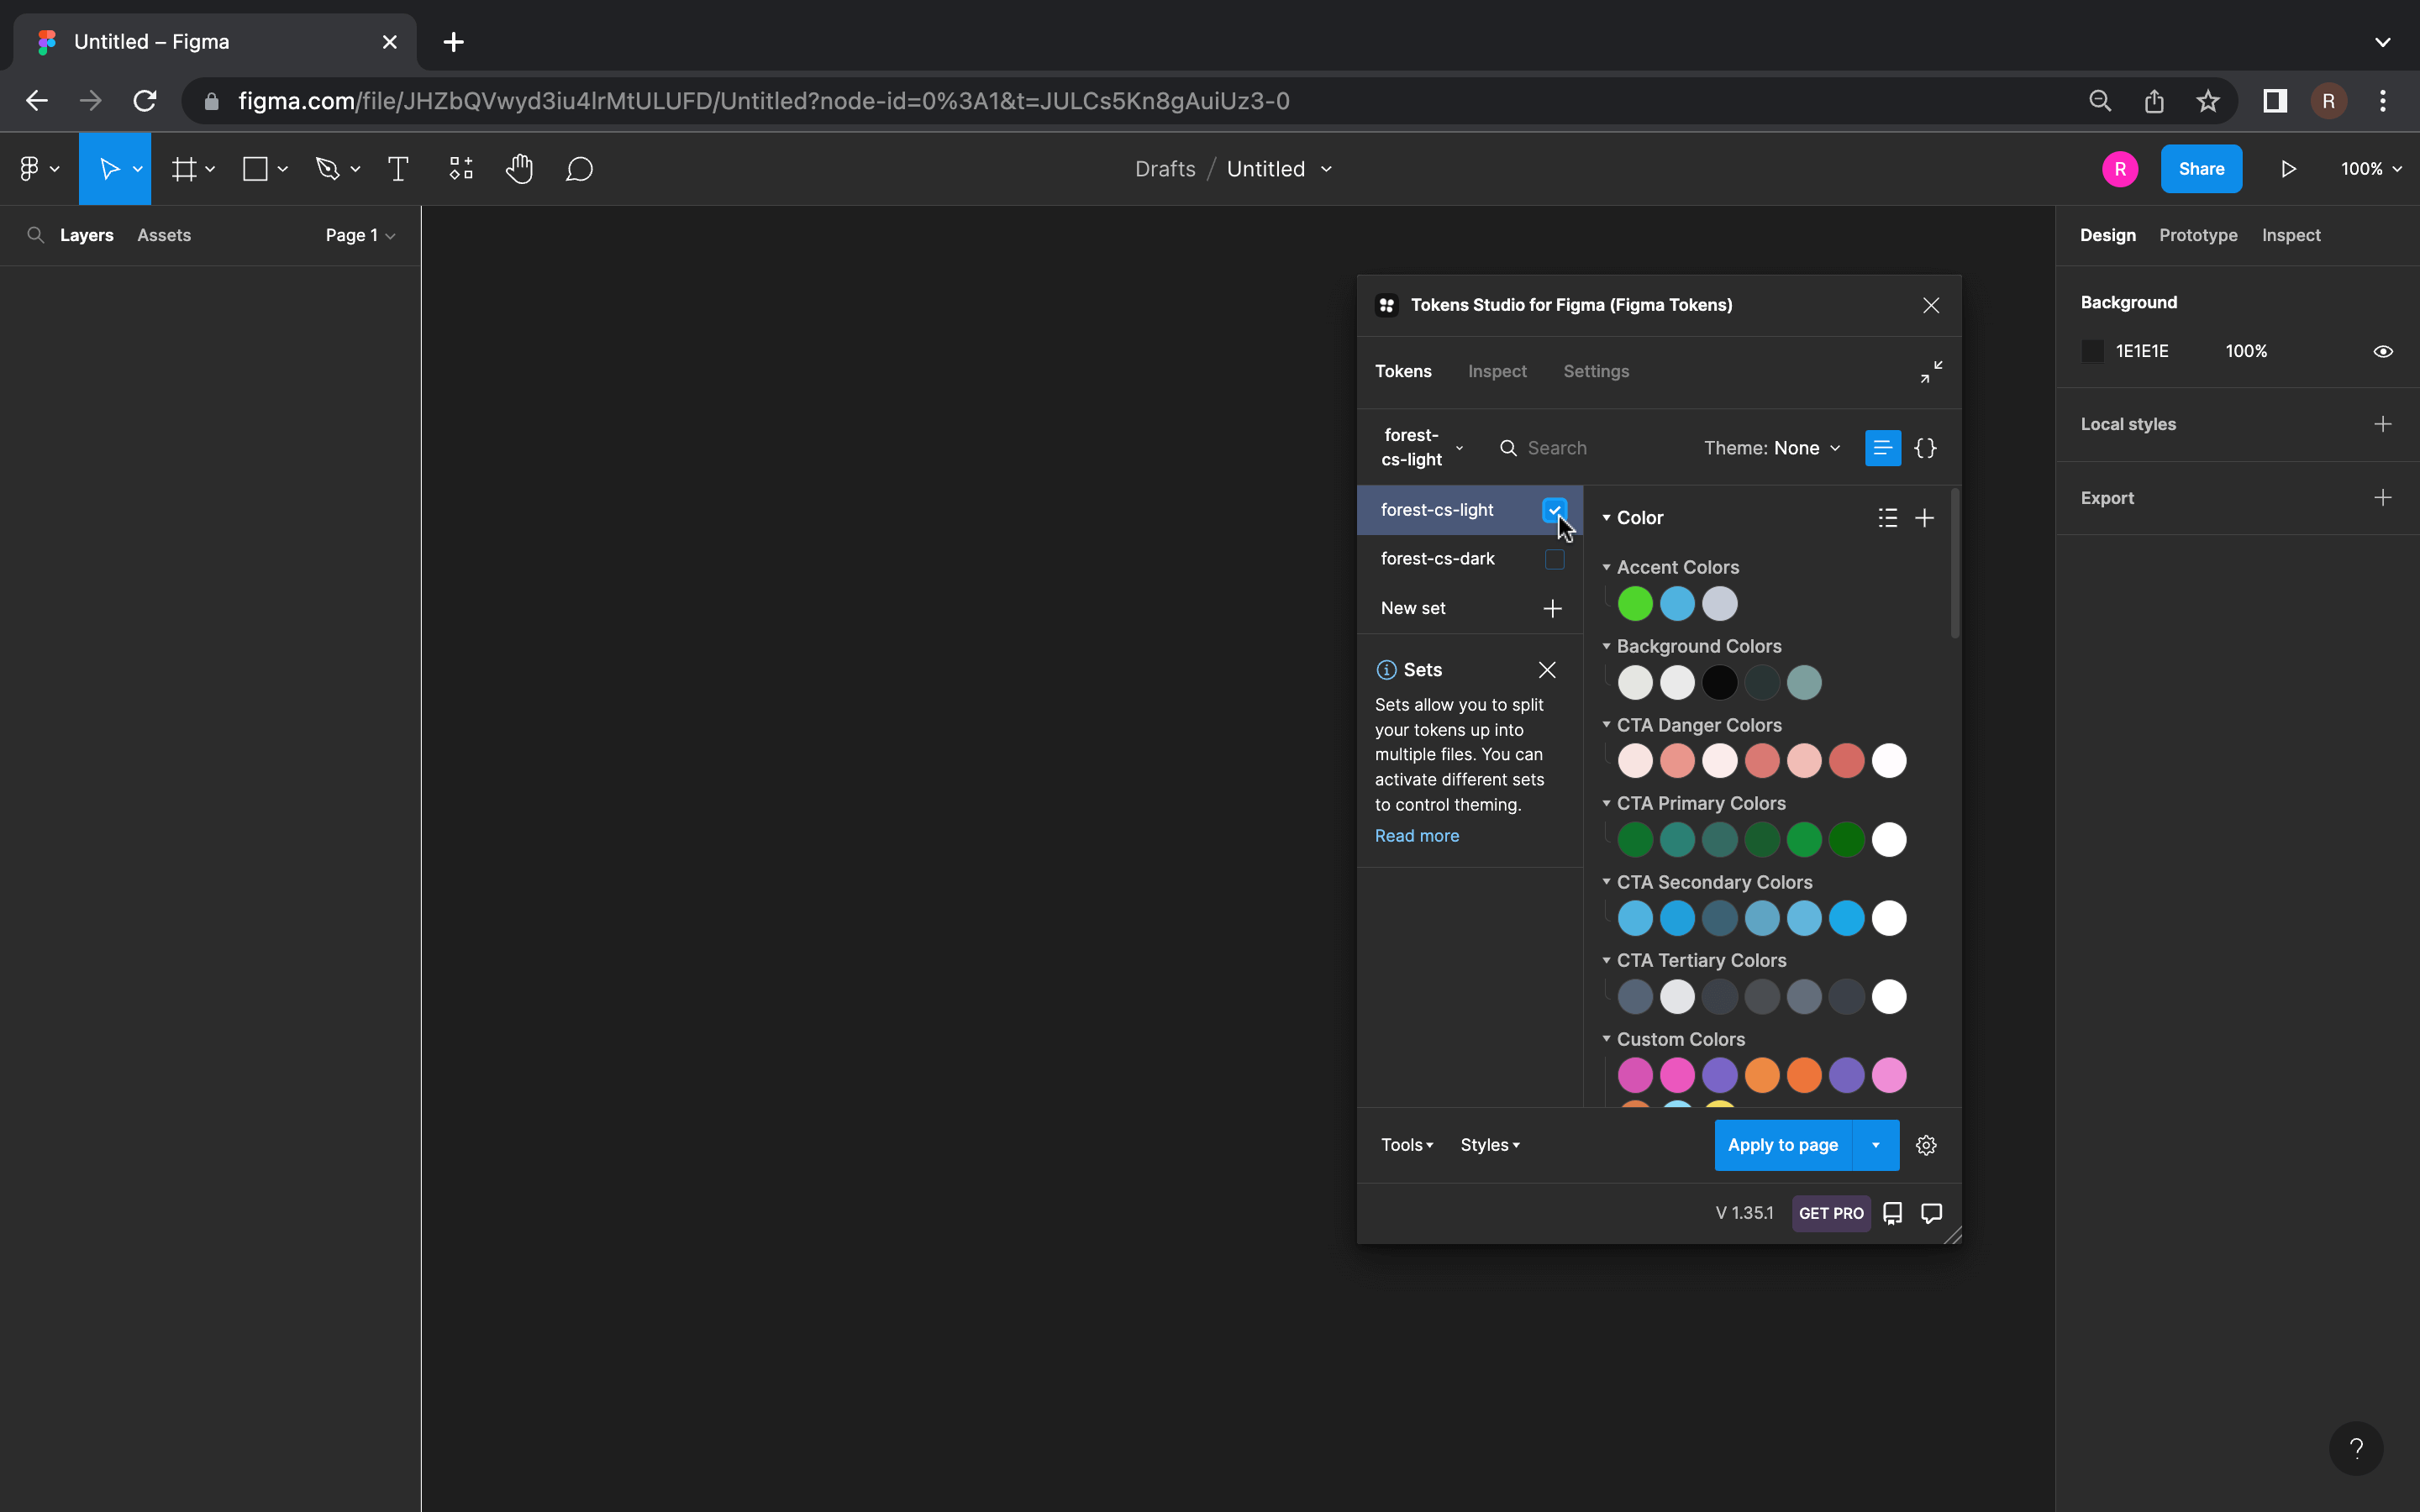Viewport: 2420px width, 1512px height.
Task: Open Tokens Studio apply settings gear
Action: click(x=1926, y=1145)
